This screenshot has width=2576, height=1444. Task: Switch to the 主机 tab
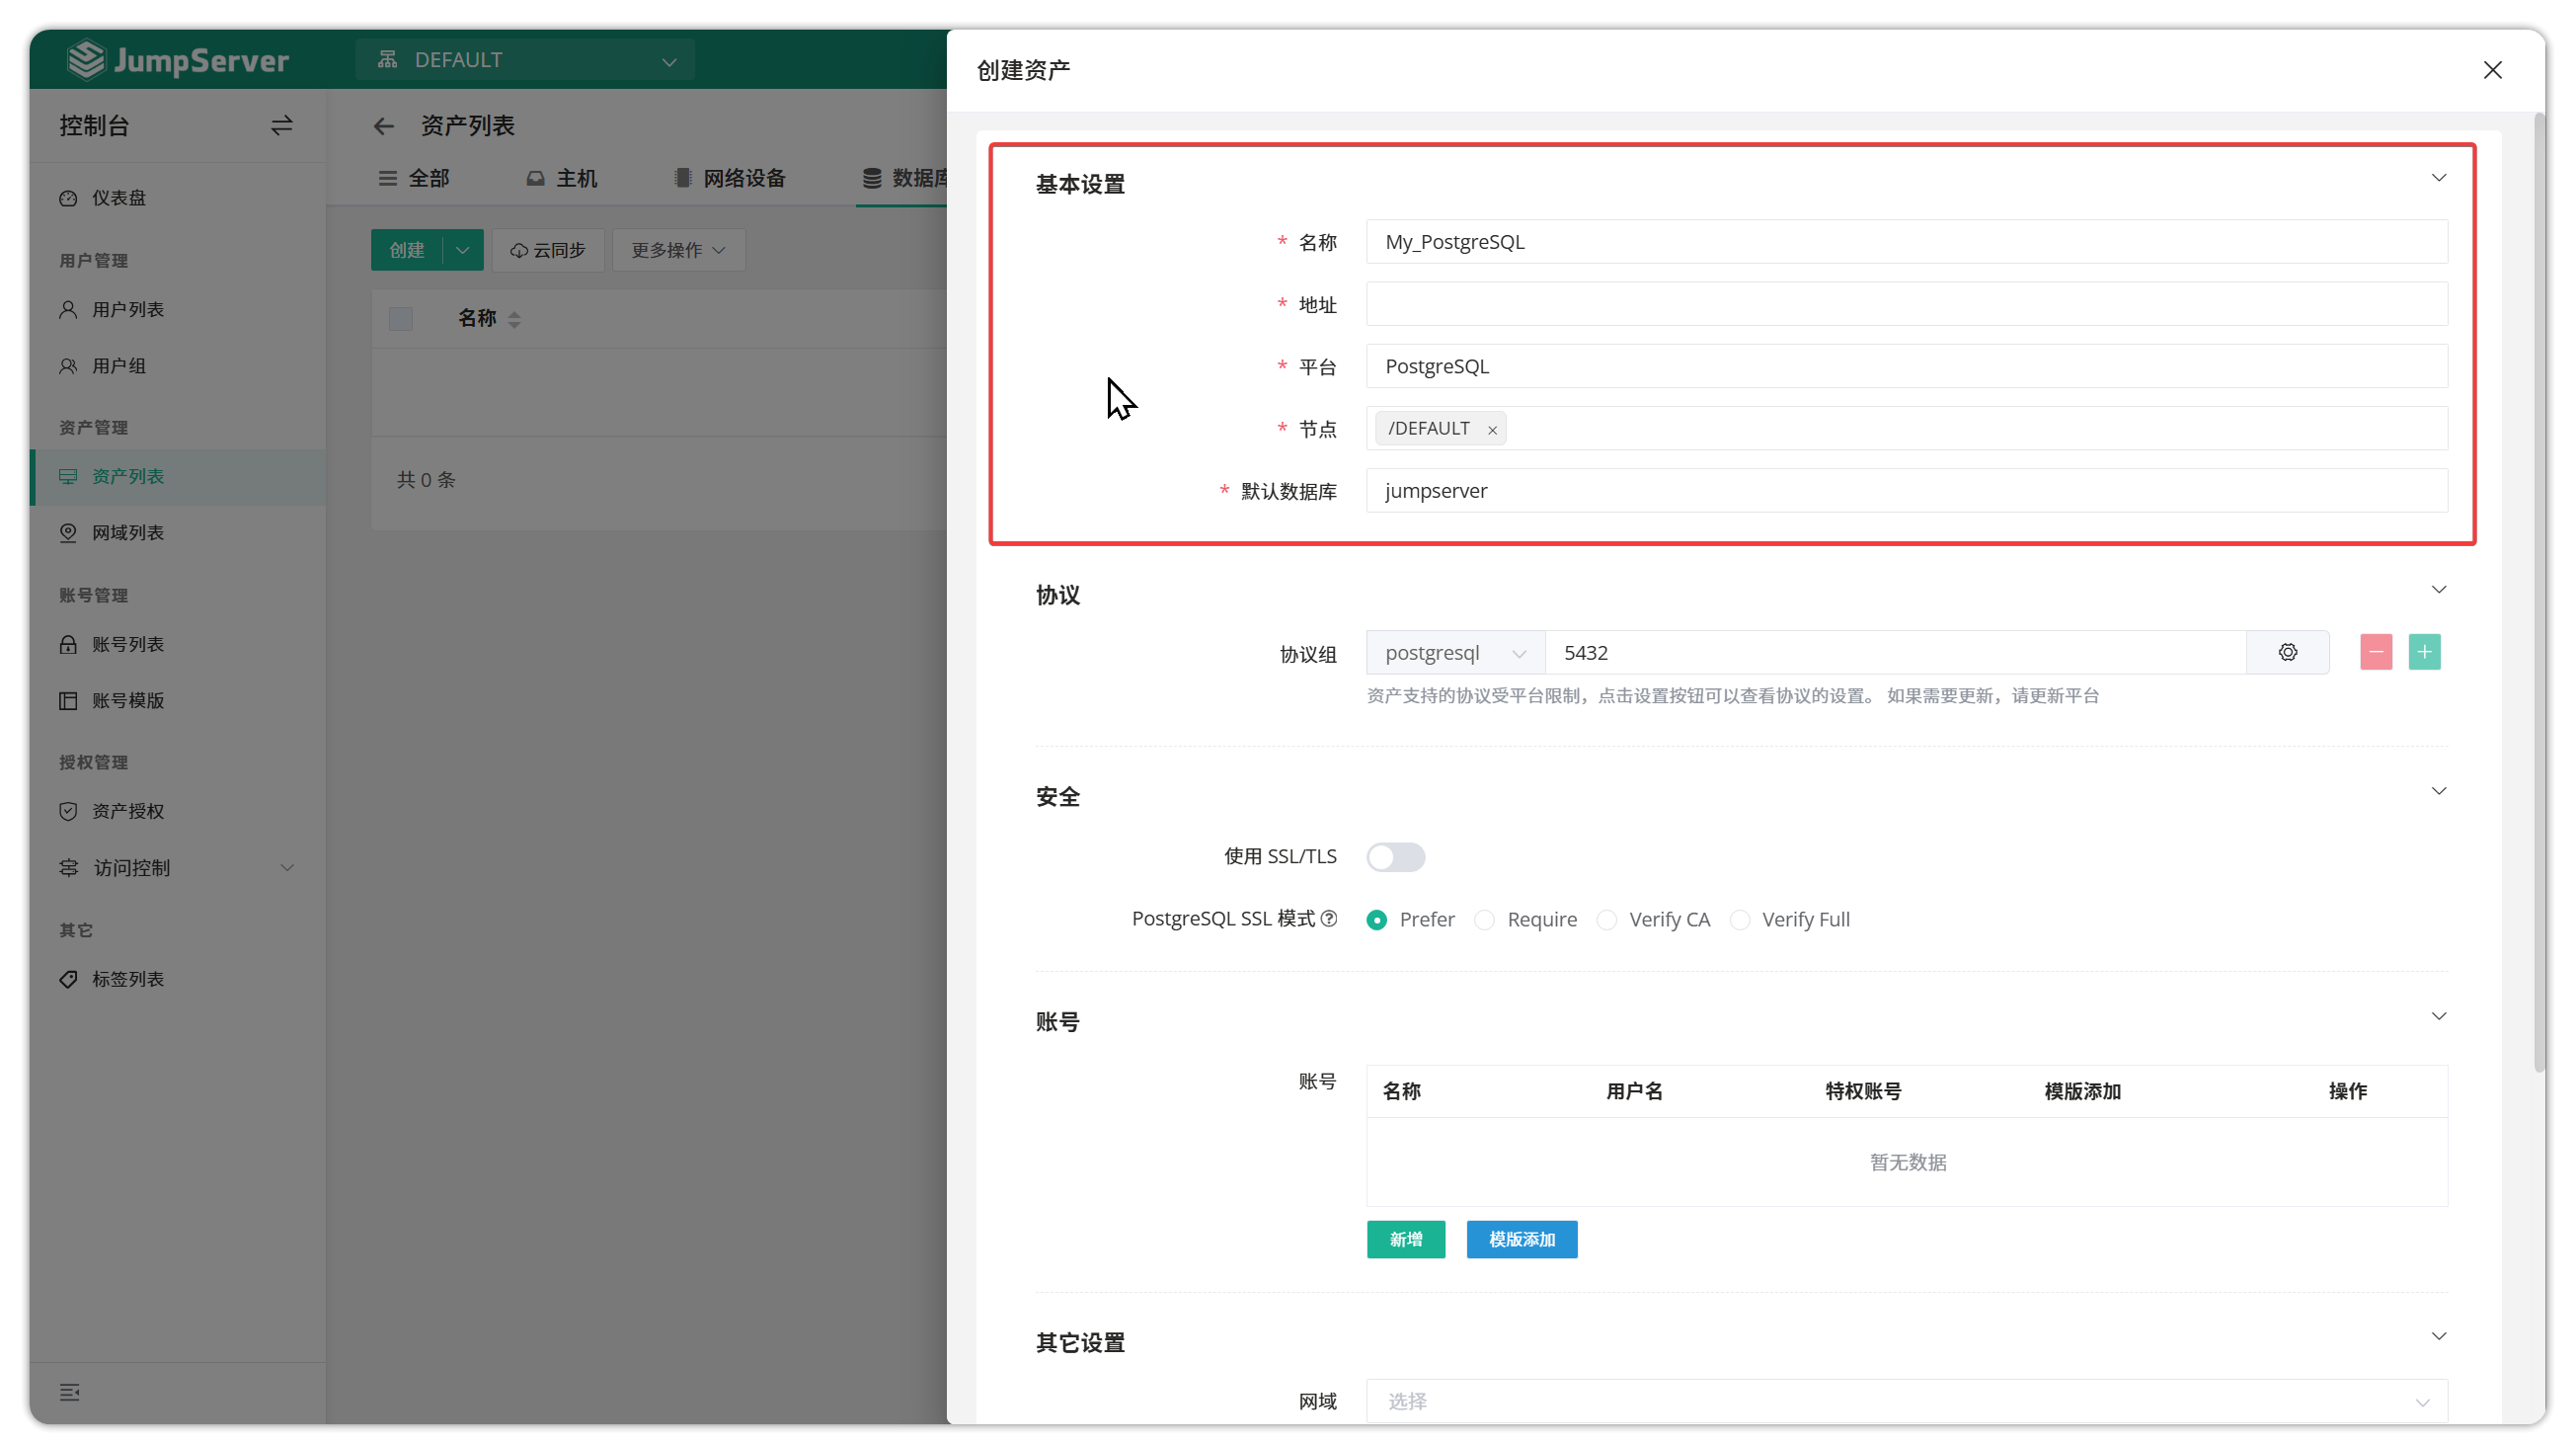click(562, 178)
